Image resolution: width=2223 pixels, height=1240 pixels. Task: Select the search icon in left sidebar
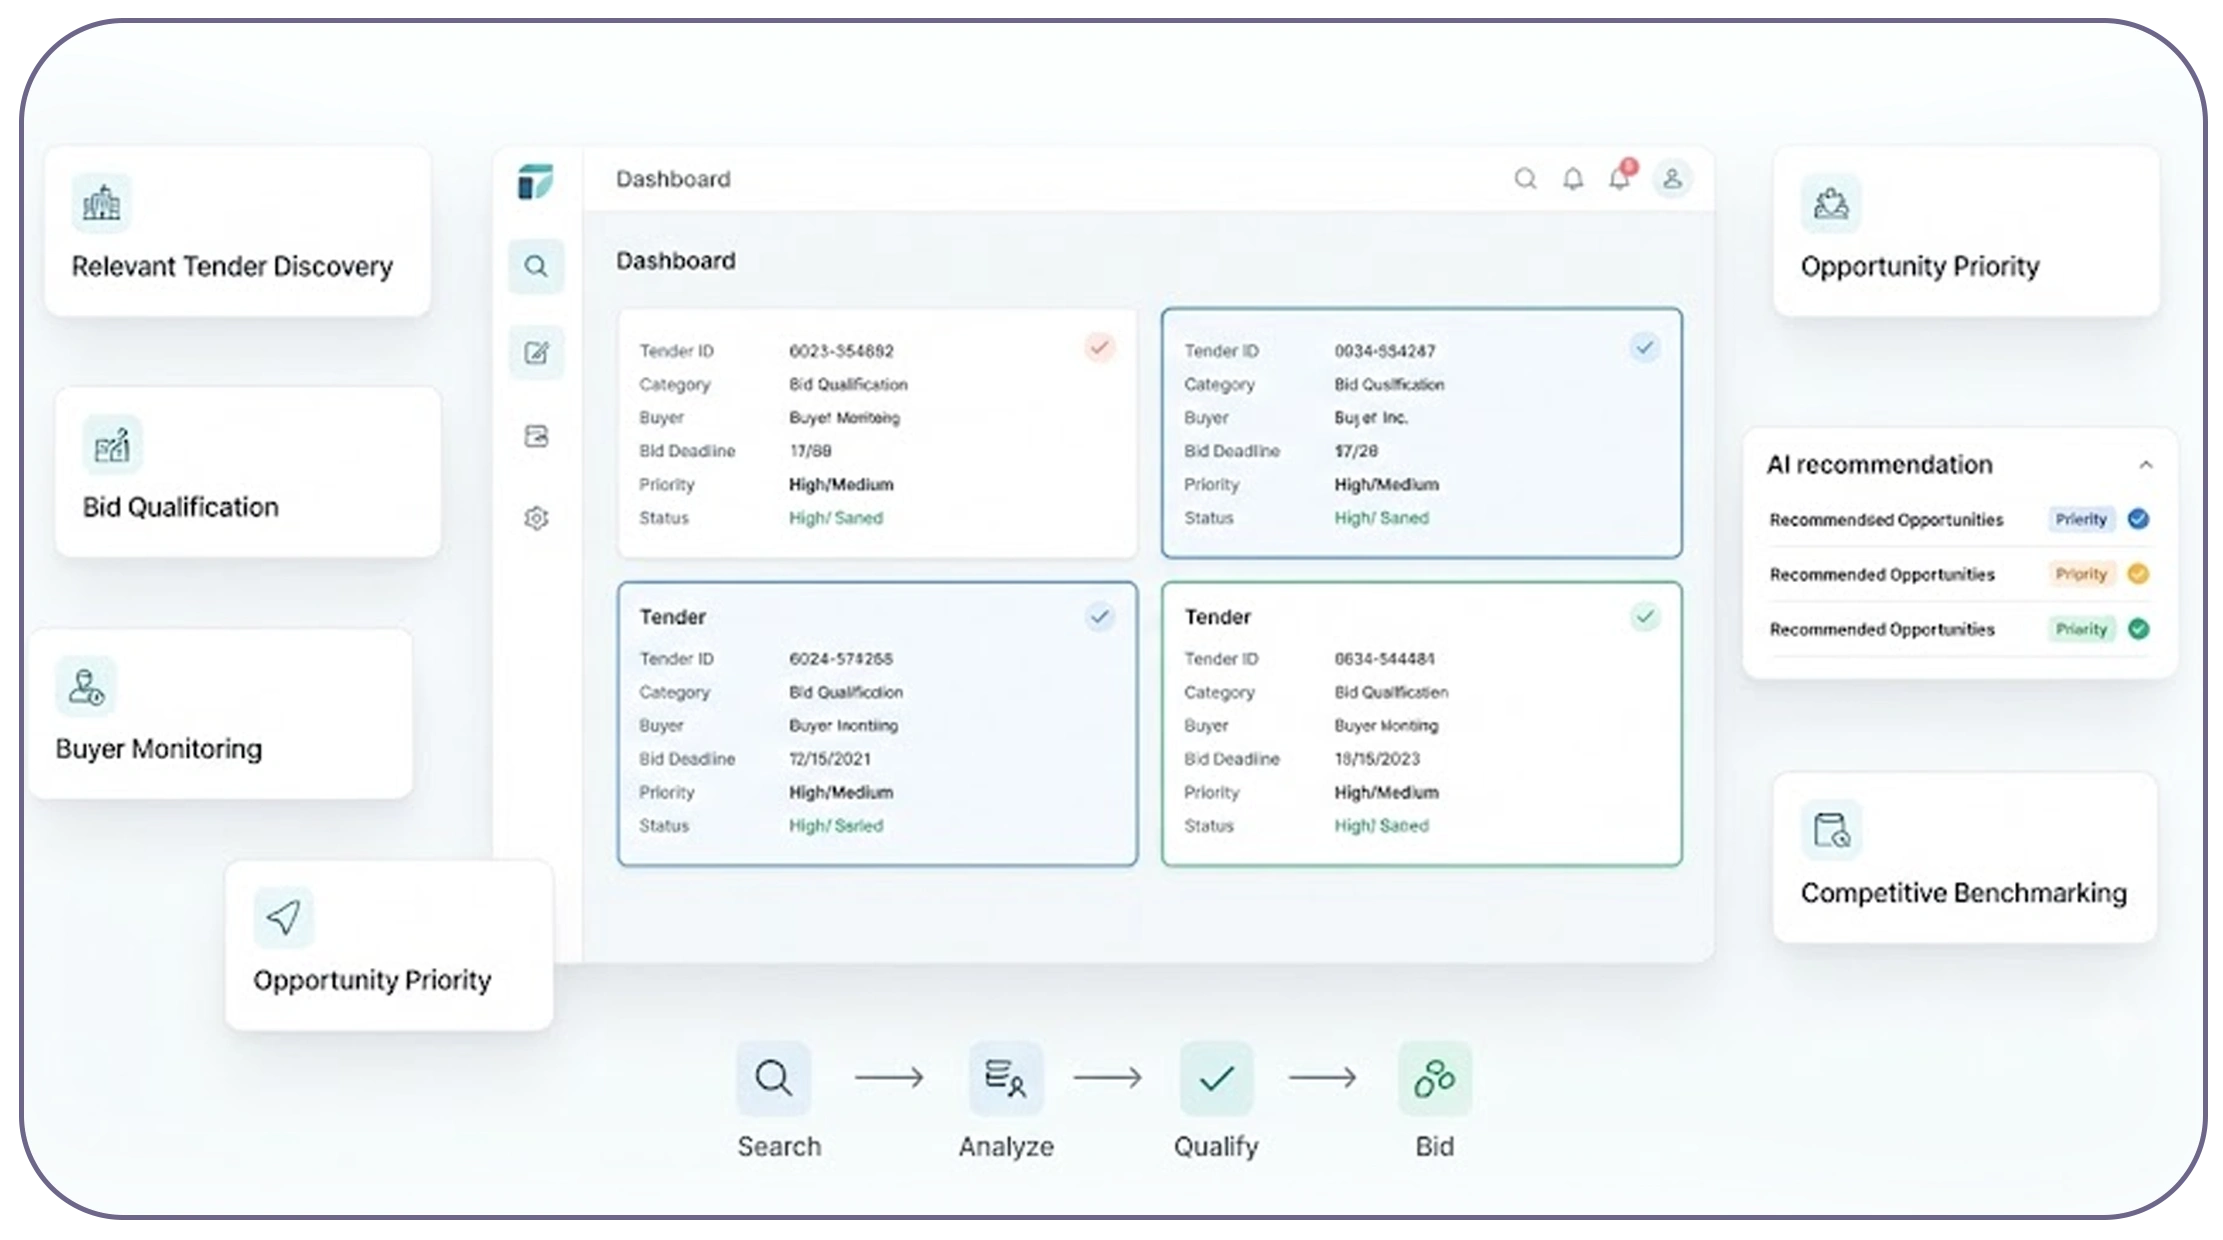536,266
